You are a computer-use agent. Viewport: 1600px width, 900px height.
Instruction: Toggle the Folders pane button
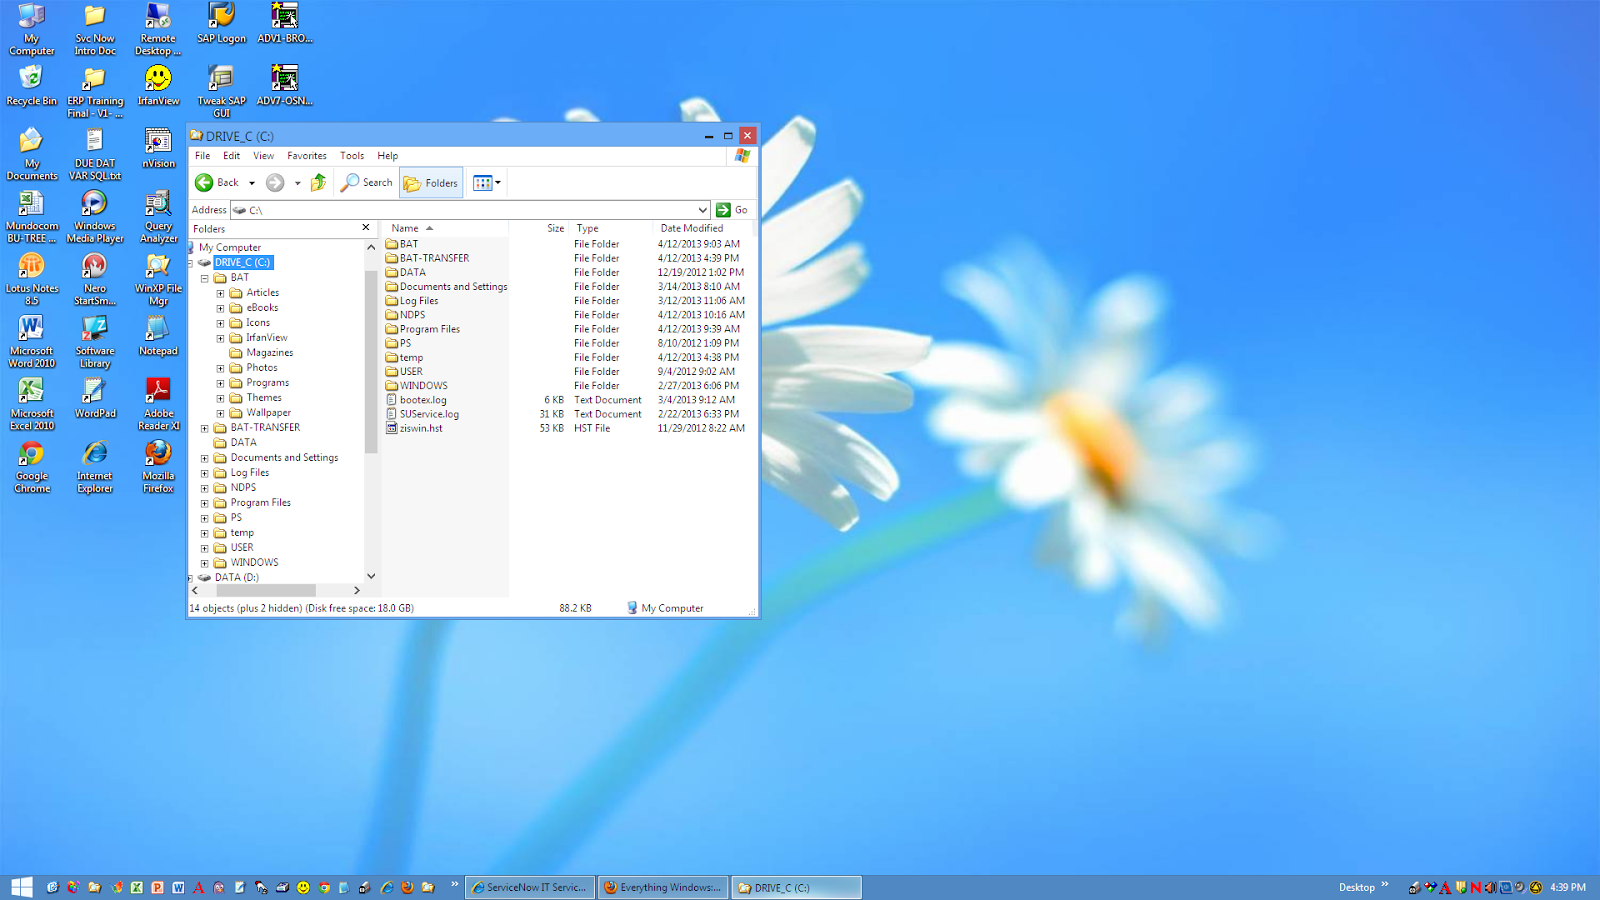pos(431,183)
